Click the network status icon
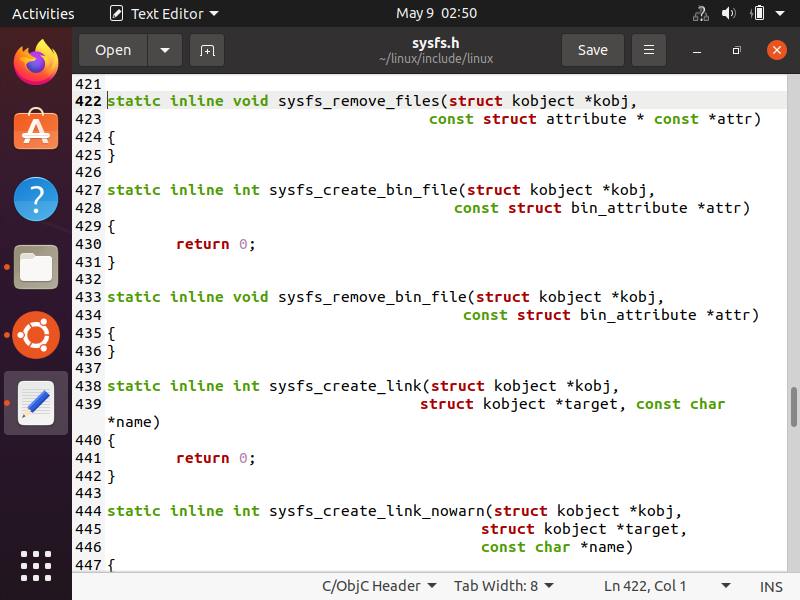Viewport: 800px width, 600px height. [x=701, y=14]
